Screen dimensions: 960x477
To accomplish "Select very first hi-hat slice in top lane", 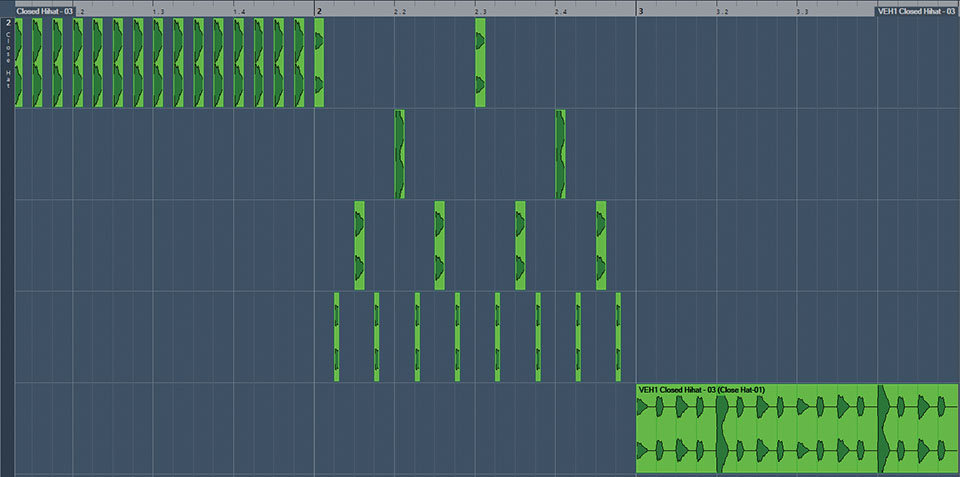I will click(18, 62).
